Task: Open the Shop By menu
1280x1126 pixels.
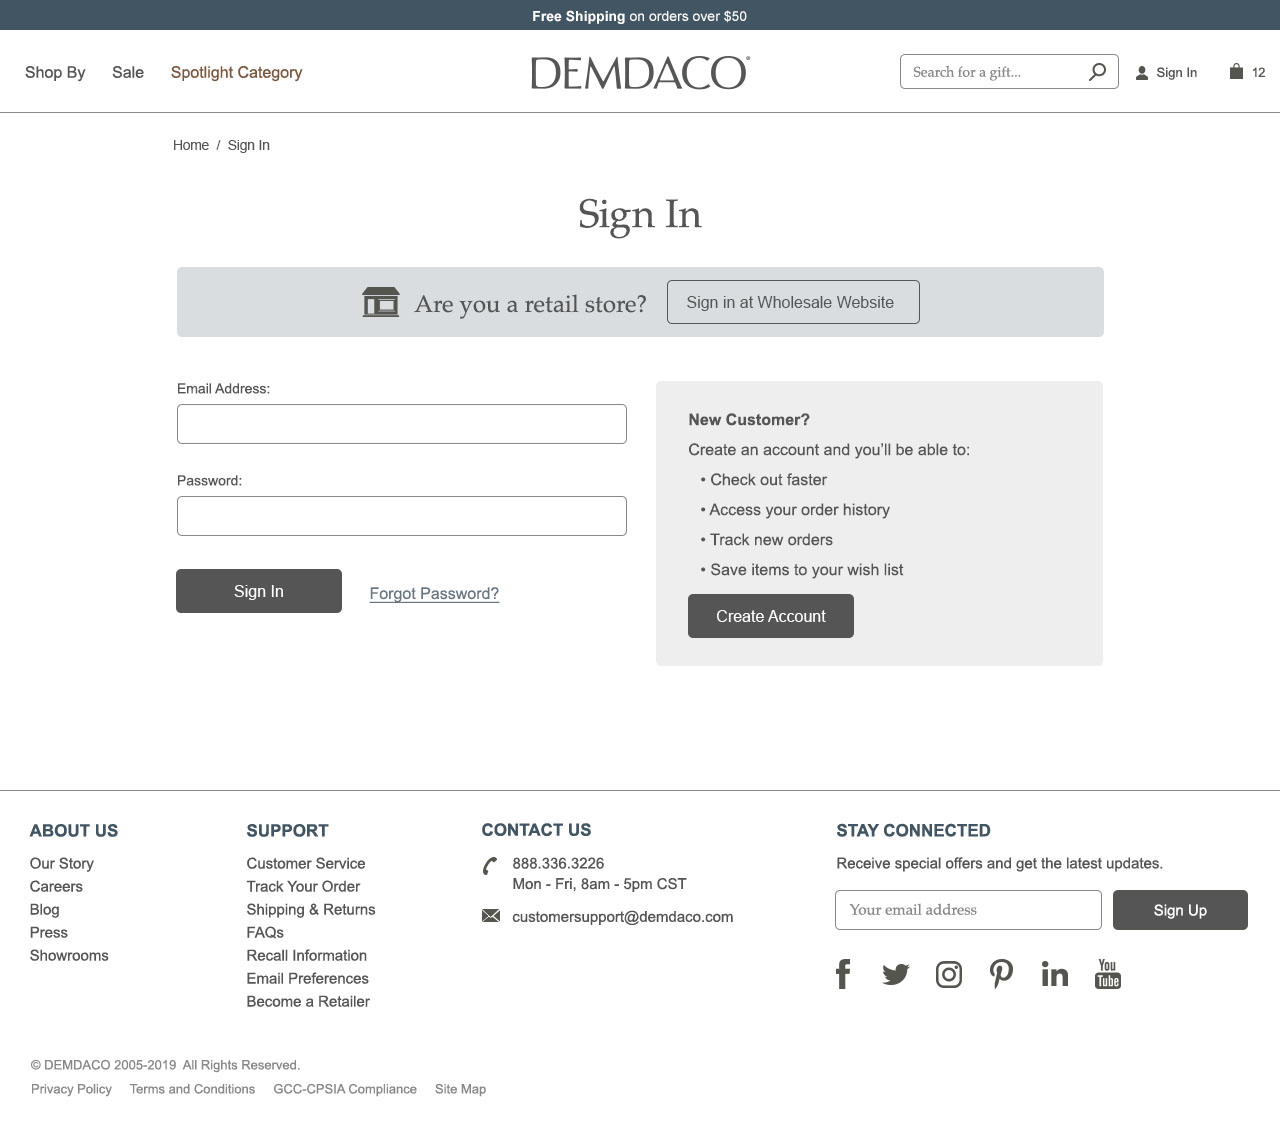Action: click(55, 72)
